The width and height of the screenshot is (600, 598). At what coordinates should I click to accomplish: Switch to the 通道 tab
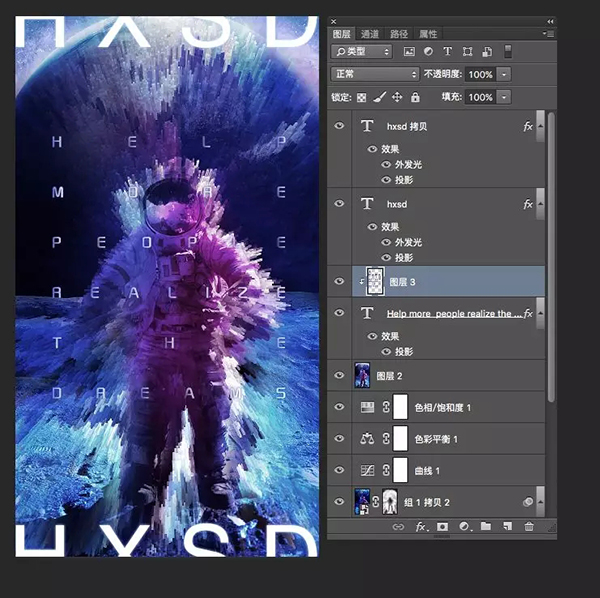tap(370, 34)
